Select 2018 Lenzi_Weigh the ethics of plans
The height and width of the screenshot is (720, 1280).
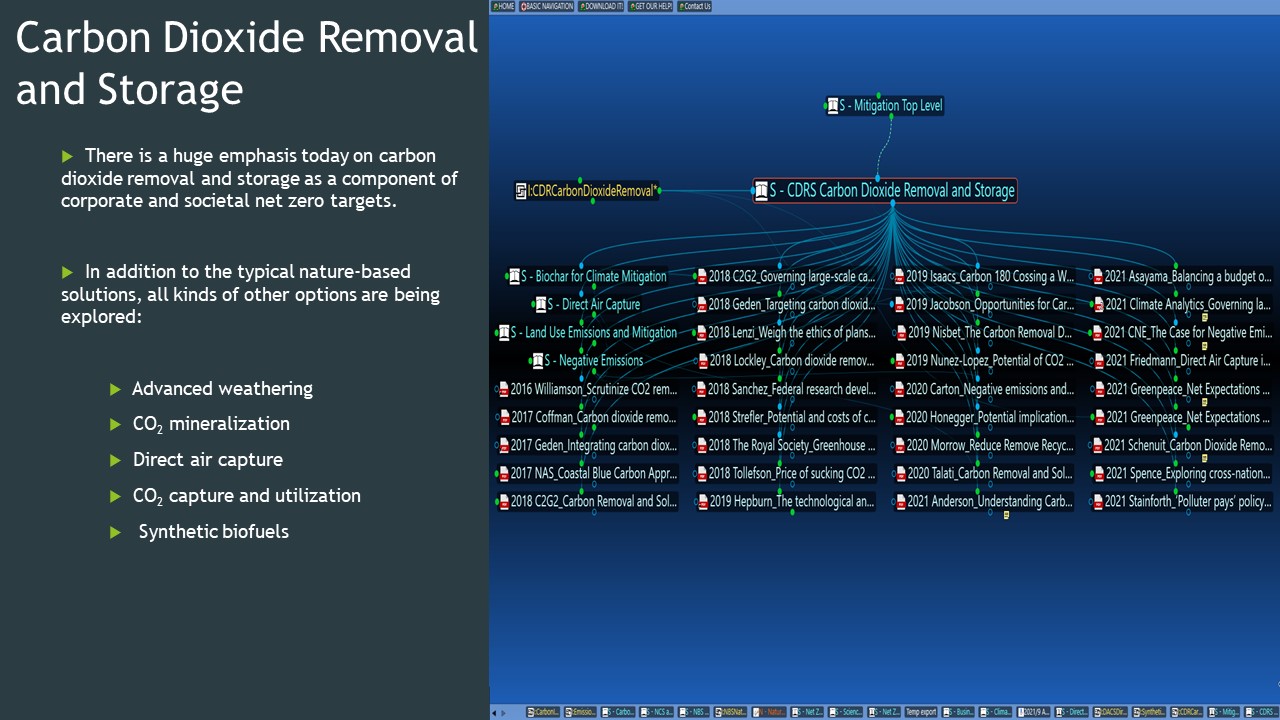click(786, 332)
